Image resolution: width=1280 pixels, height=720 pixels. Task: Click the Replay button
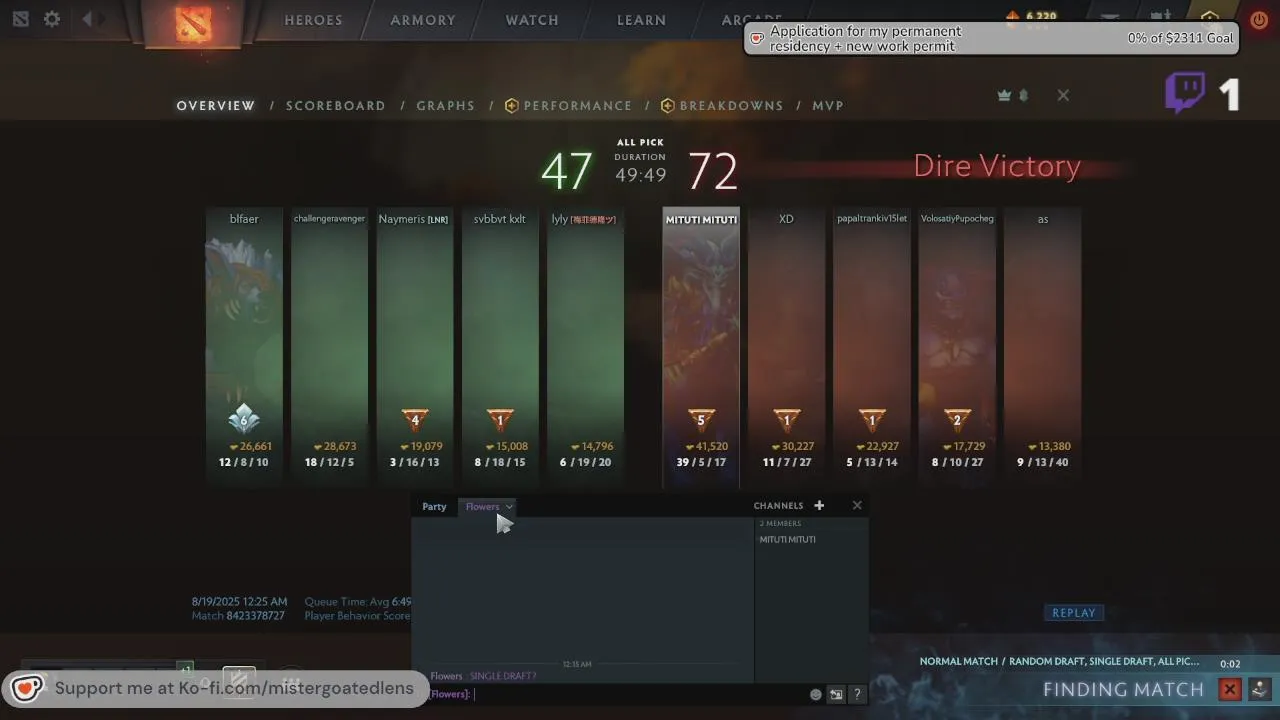[1074, 613]
